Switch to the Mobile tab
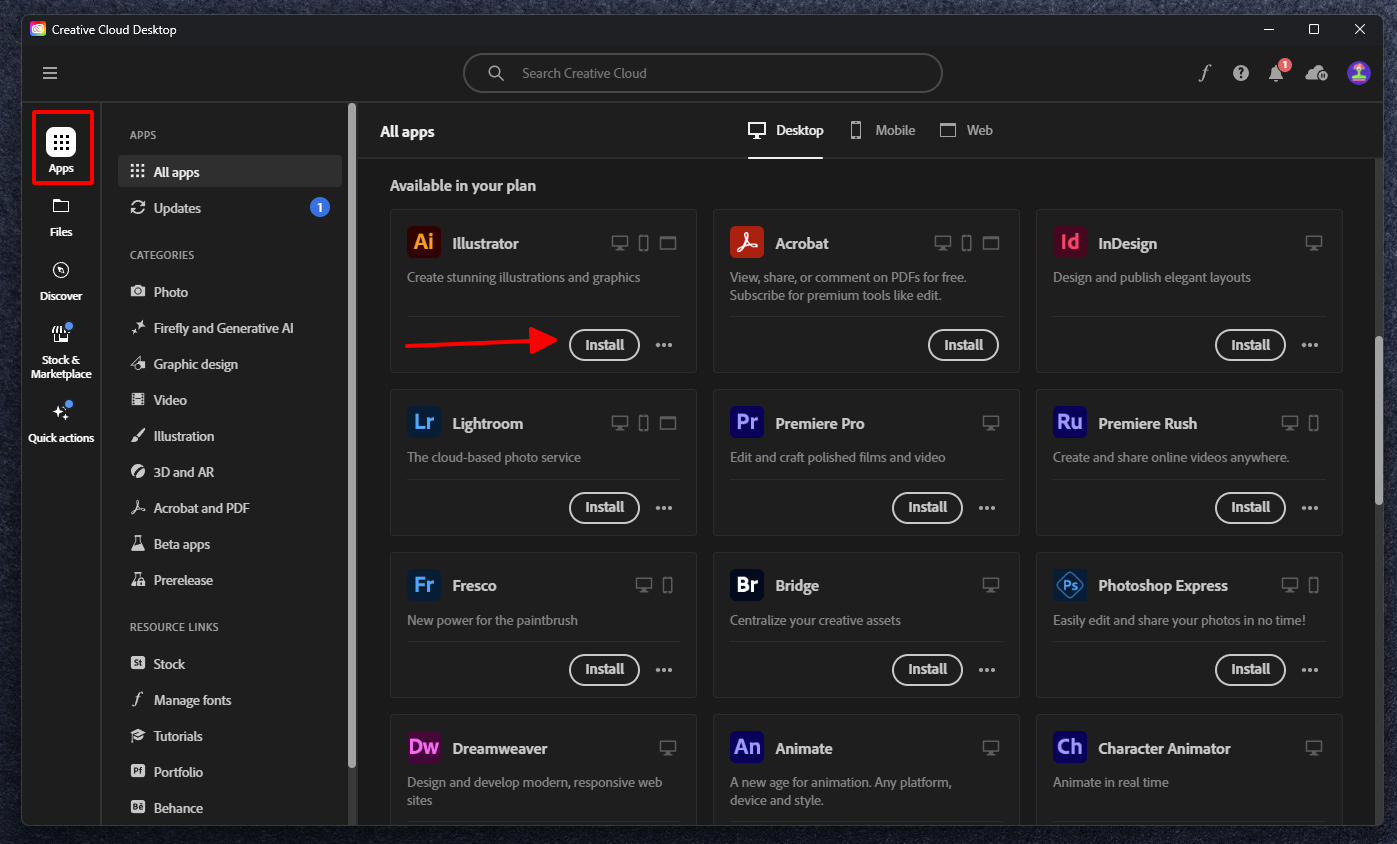The image size is (1397, 844). 882,130
